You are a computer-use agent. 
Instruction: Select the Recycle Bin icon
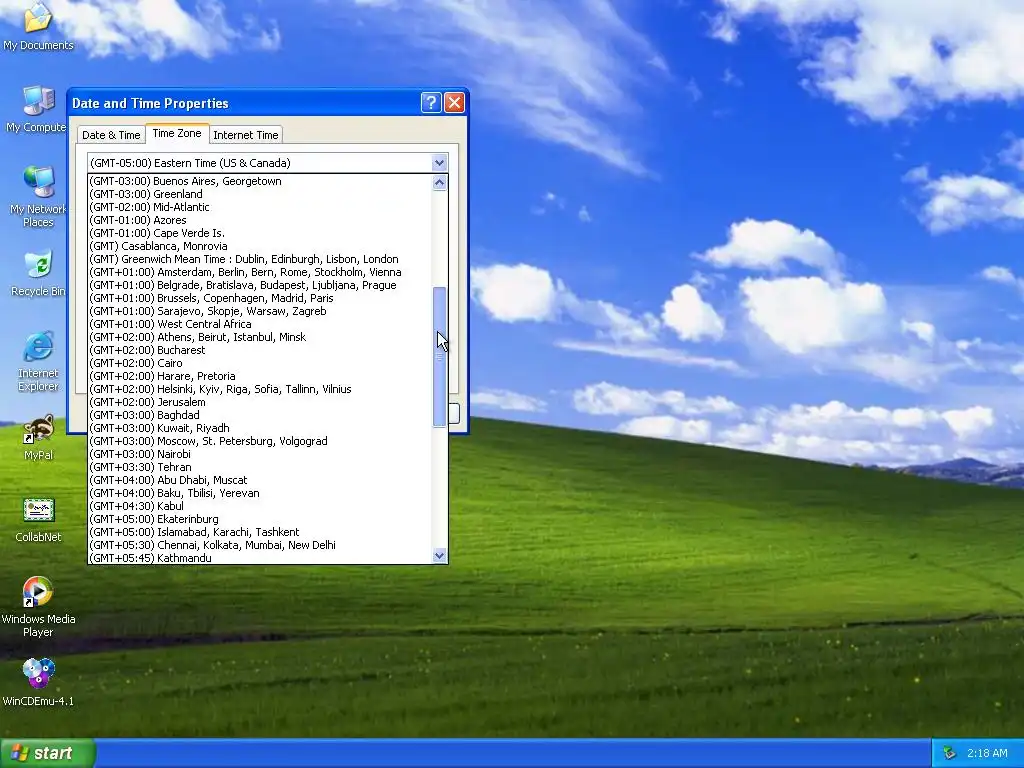tap(38, 273)
